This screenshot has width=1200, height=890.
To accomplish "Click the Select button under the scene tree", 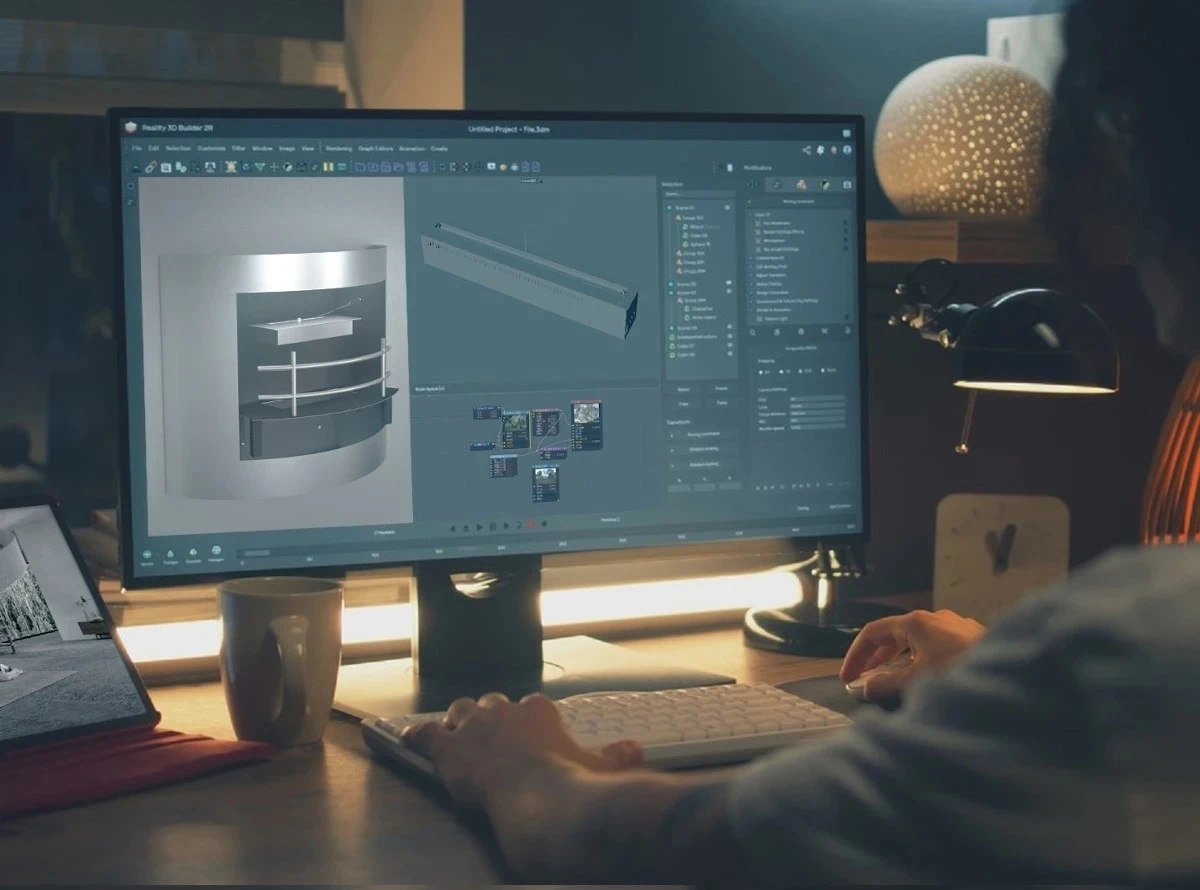I will tap(684, 389).
